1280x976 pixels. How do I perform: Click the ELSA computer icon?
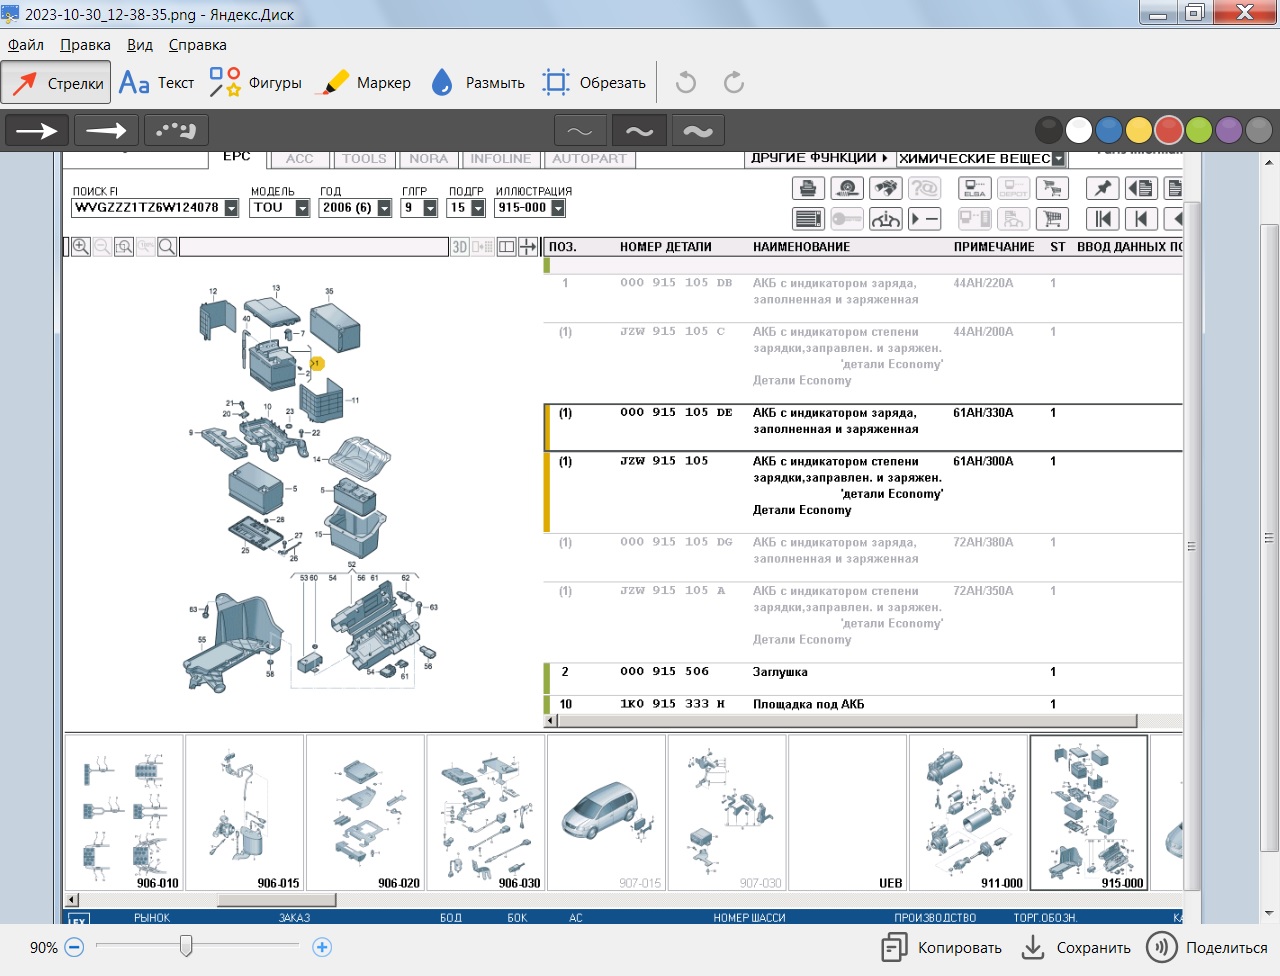tap(975, 188)
